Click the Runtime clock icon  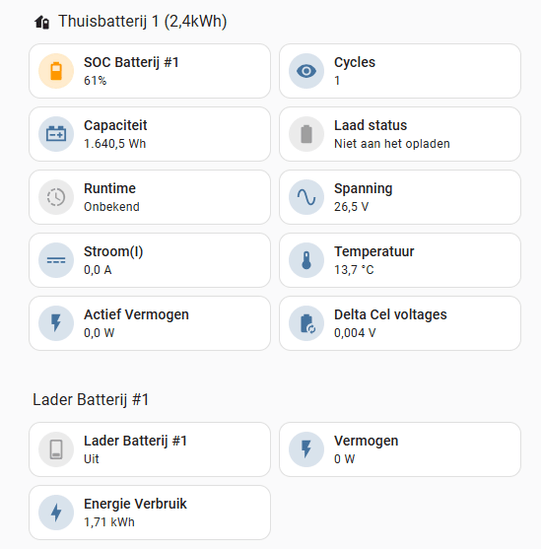(x=56, y=197)
